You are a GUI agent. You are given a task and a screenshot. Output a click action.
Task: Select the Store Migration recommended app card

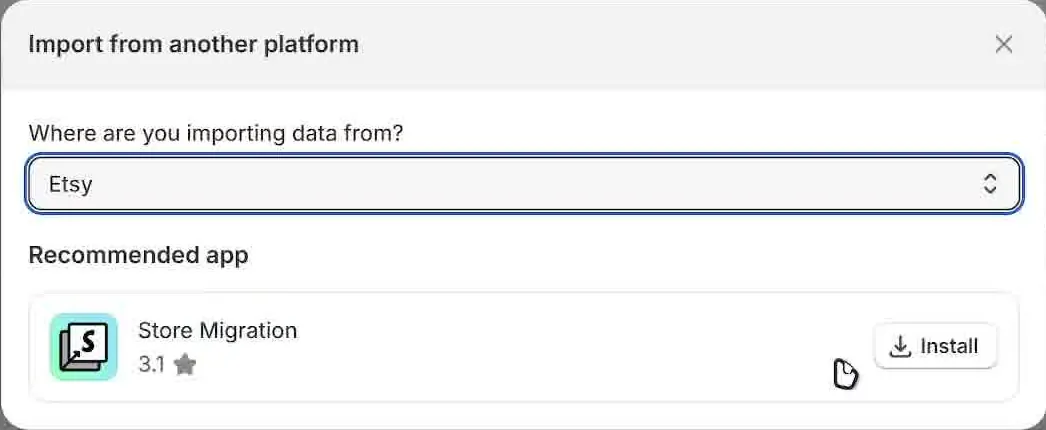pyautogui.click(x=524, y=347)
